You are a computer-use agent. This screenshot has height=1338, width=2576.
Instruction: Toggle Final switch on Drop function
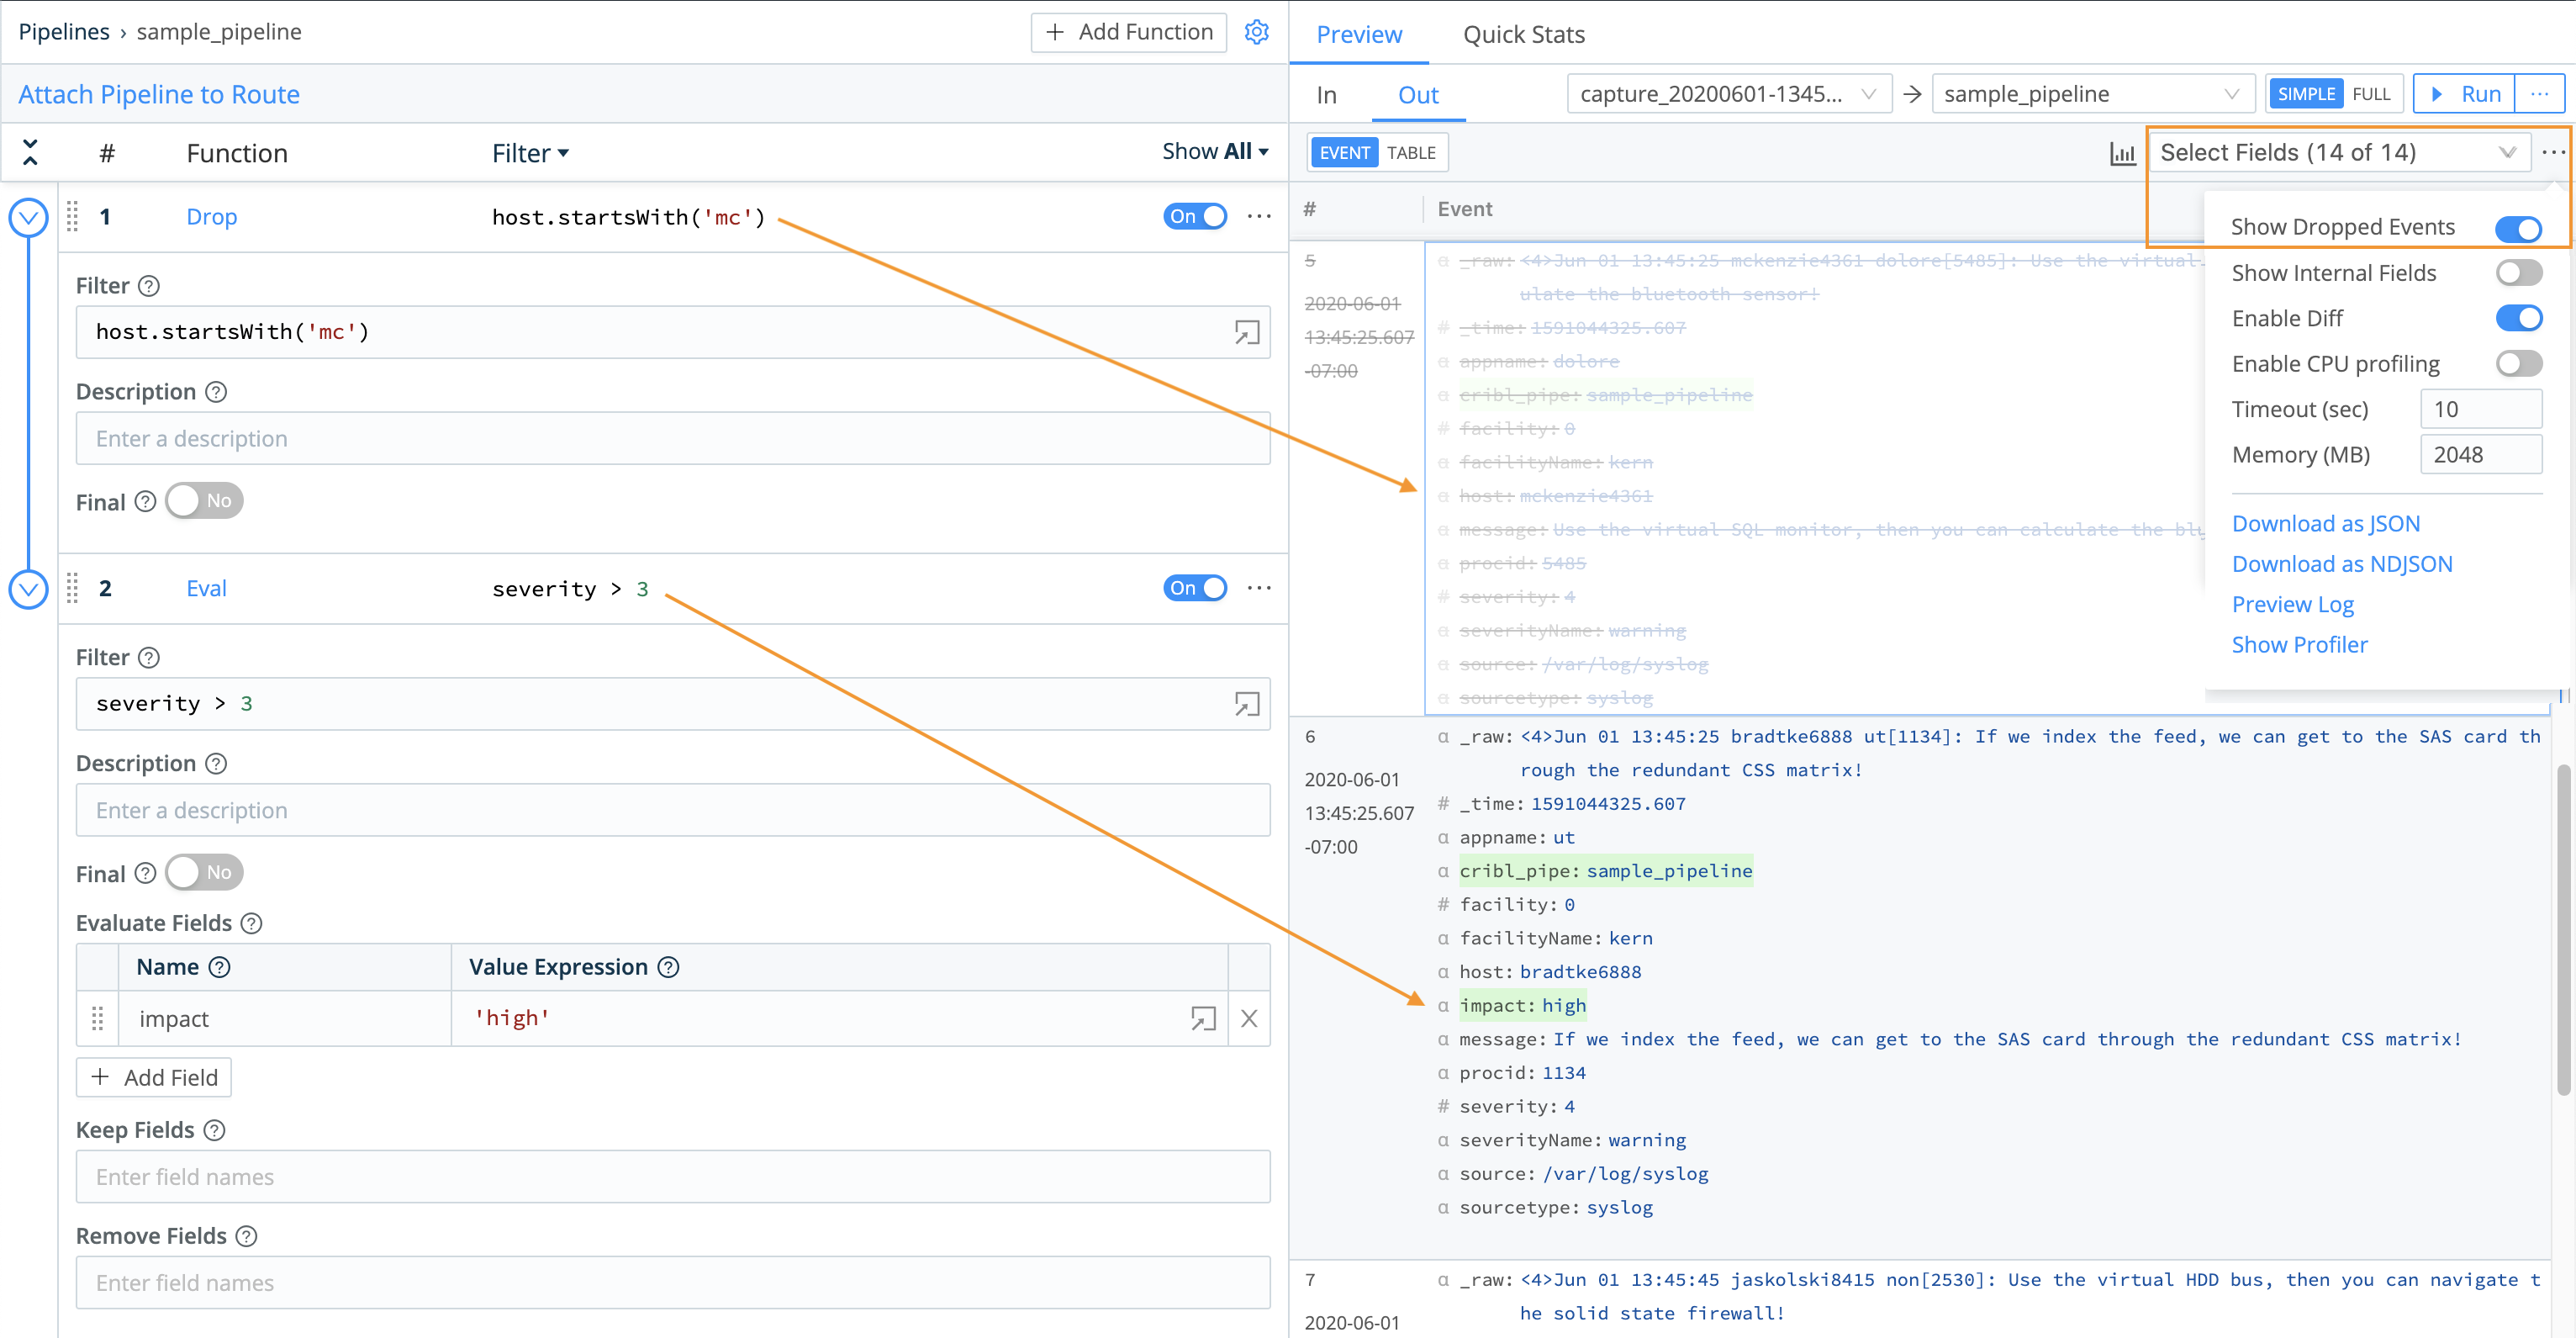click(x=203, y=501)
